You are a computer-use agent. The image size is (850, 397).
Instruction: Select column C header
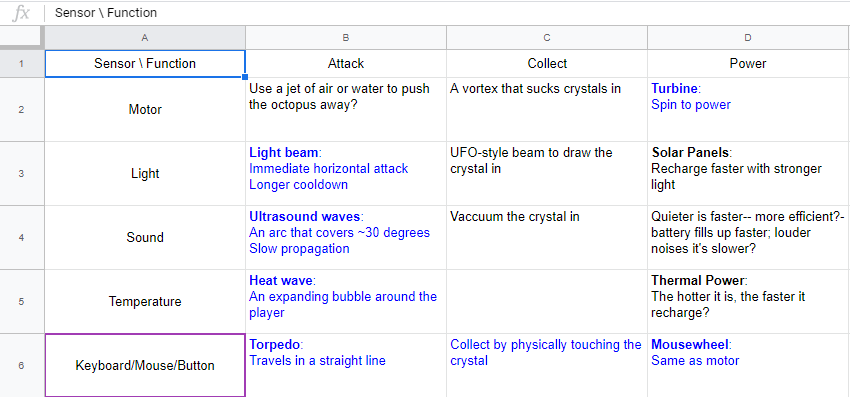point(546,37)
